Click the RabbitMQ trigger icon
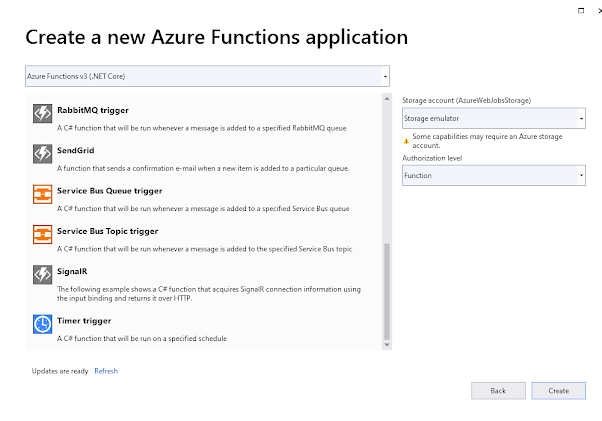602x421 pixels. point(42,113)
